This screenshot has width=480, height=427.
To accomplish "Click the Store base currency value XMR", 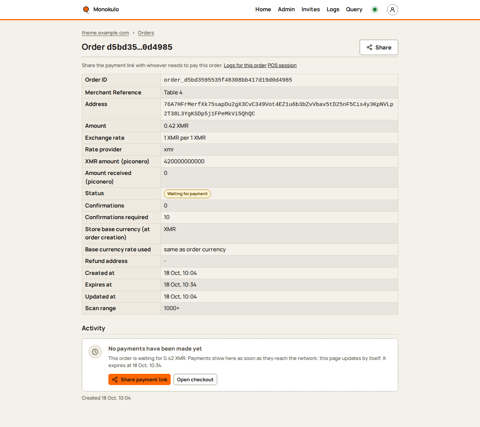I will point(170,229).
